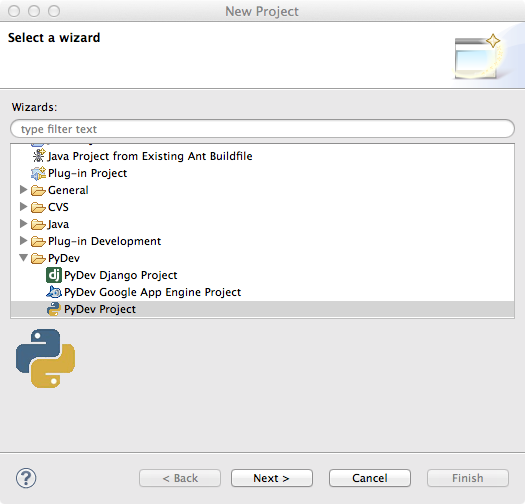Expand the CVS category

(23, 207)
